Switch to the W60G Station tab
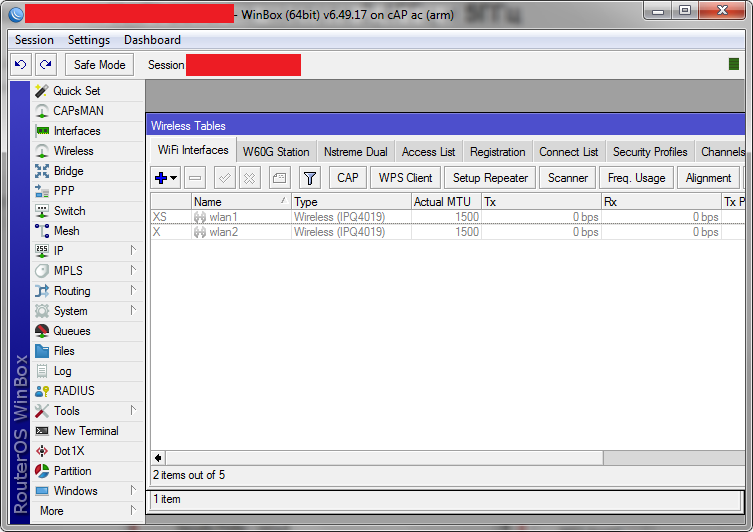The image size is (753, 532). 276,152
